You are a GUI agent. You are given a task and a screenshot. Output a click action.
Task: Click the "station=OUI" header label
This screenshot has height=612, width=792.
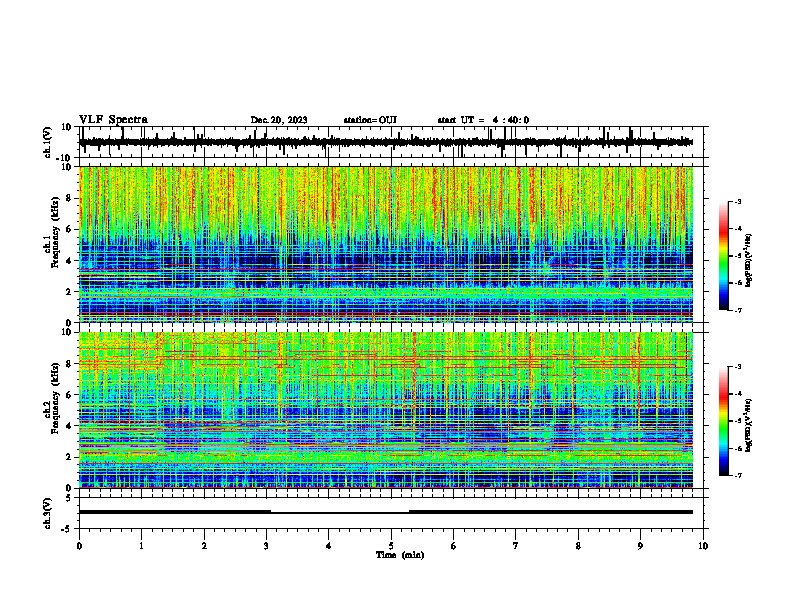(370, 120)
